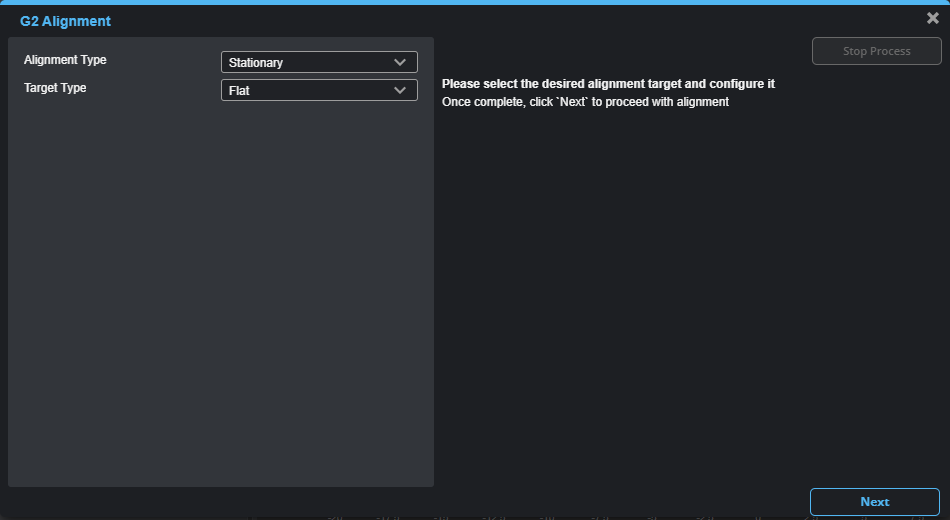Close the G2 Alignment dialog
The height and width of the screenshot is (520, 950).
pyautogui.click(x=932, y=18)
